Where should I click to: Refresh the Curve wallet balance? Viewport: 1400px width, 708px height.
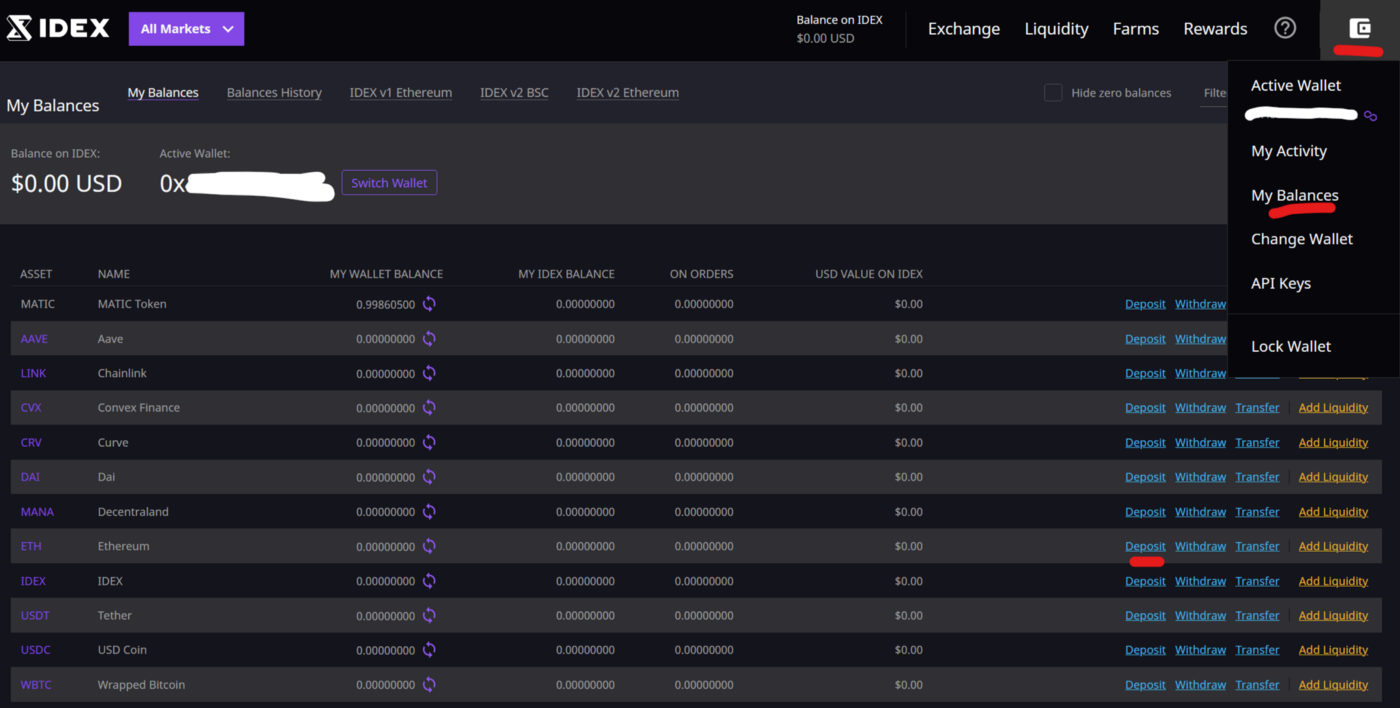[x=429, y=442]
